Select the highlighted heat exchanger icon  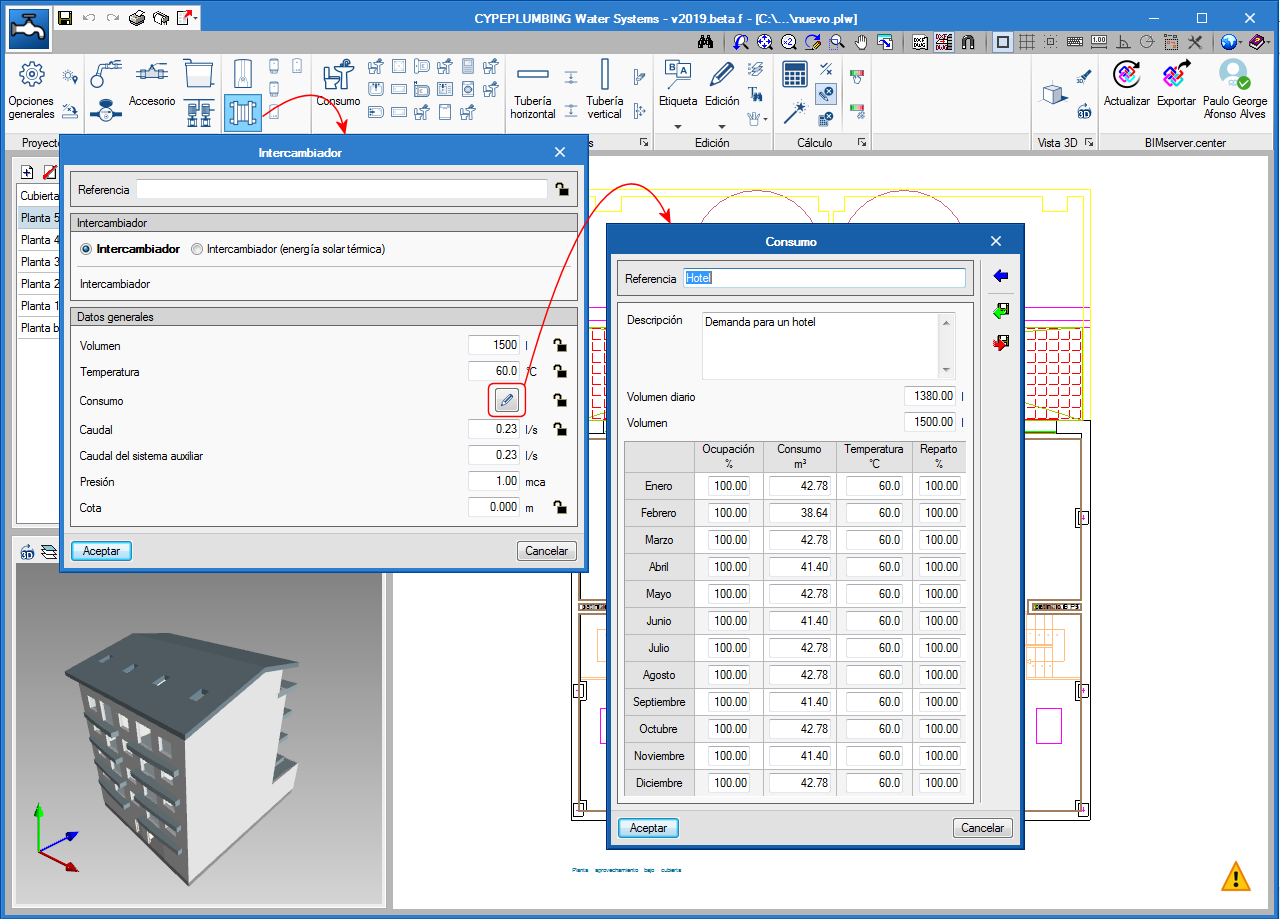[243, 113]
